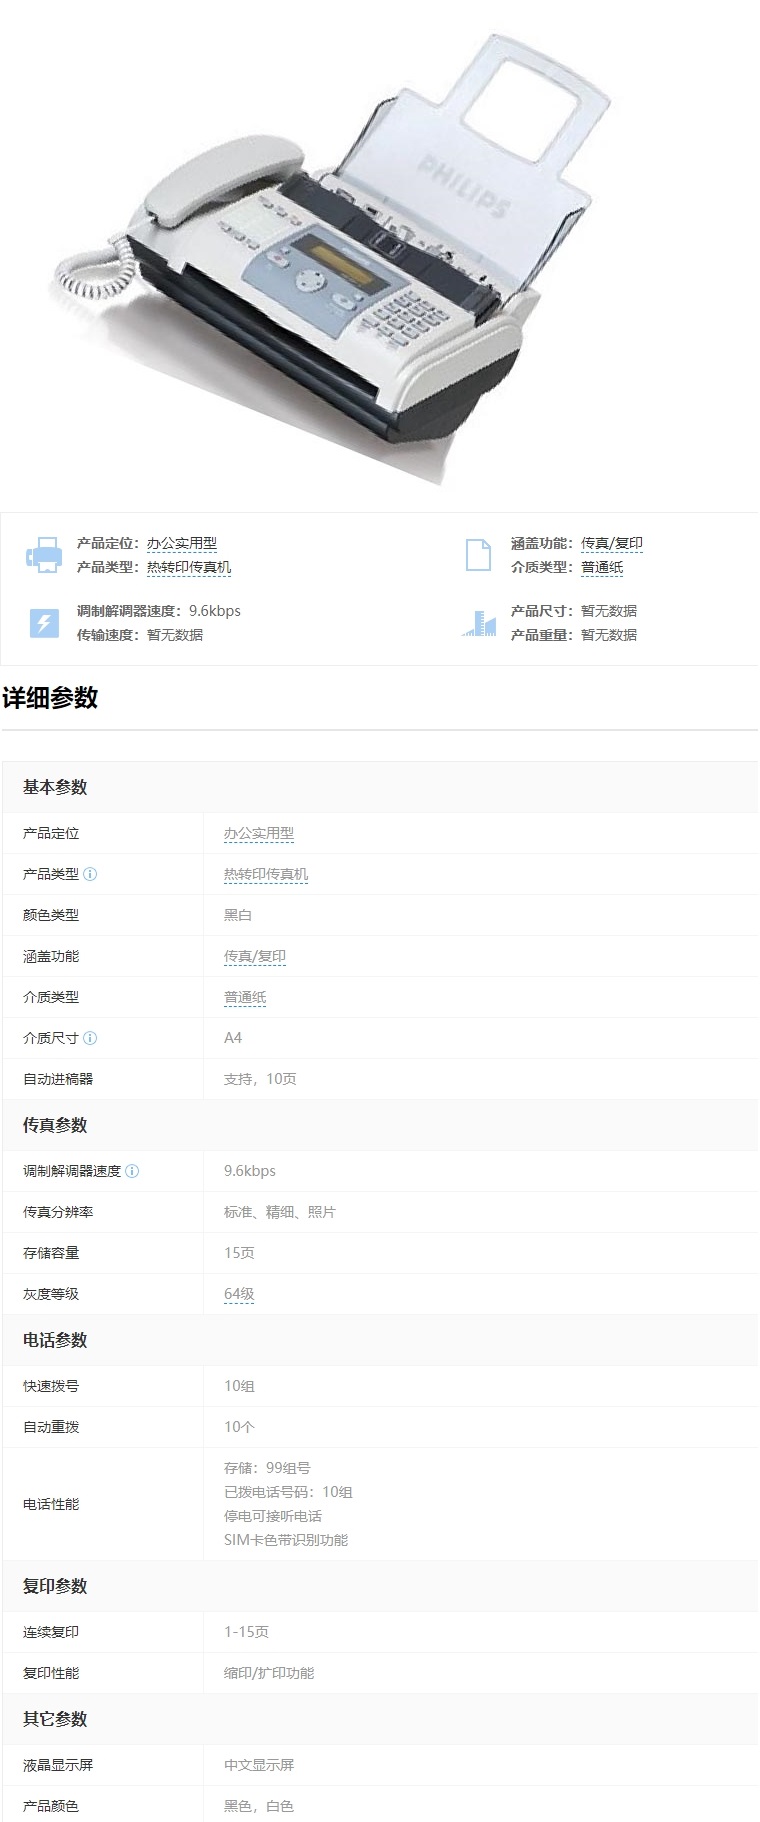Select the 传真参数 section header

(x=55, y=1125)
